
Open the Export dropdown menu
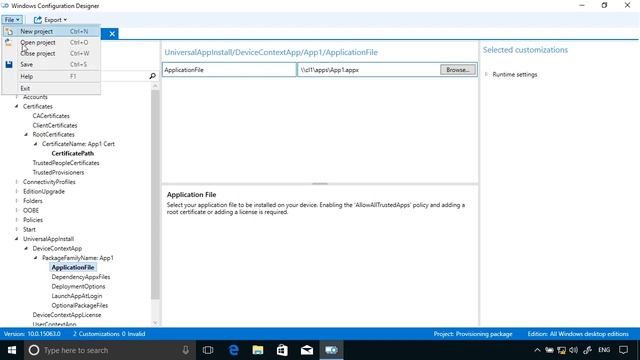(x=50, y=20)
